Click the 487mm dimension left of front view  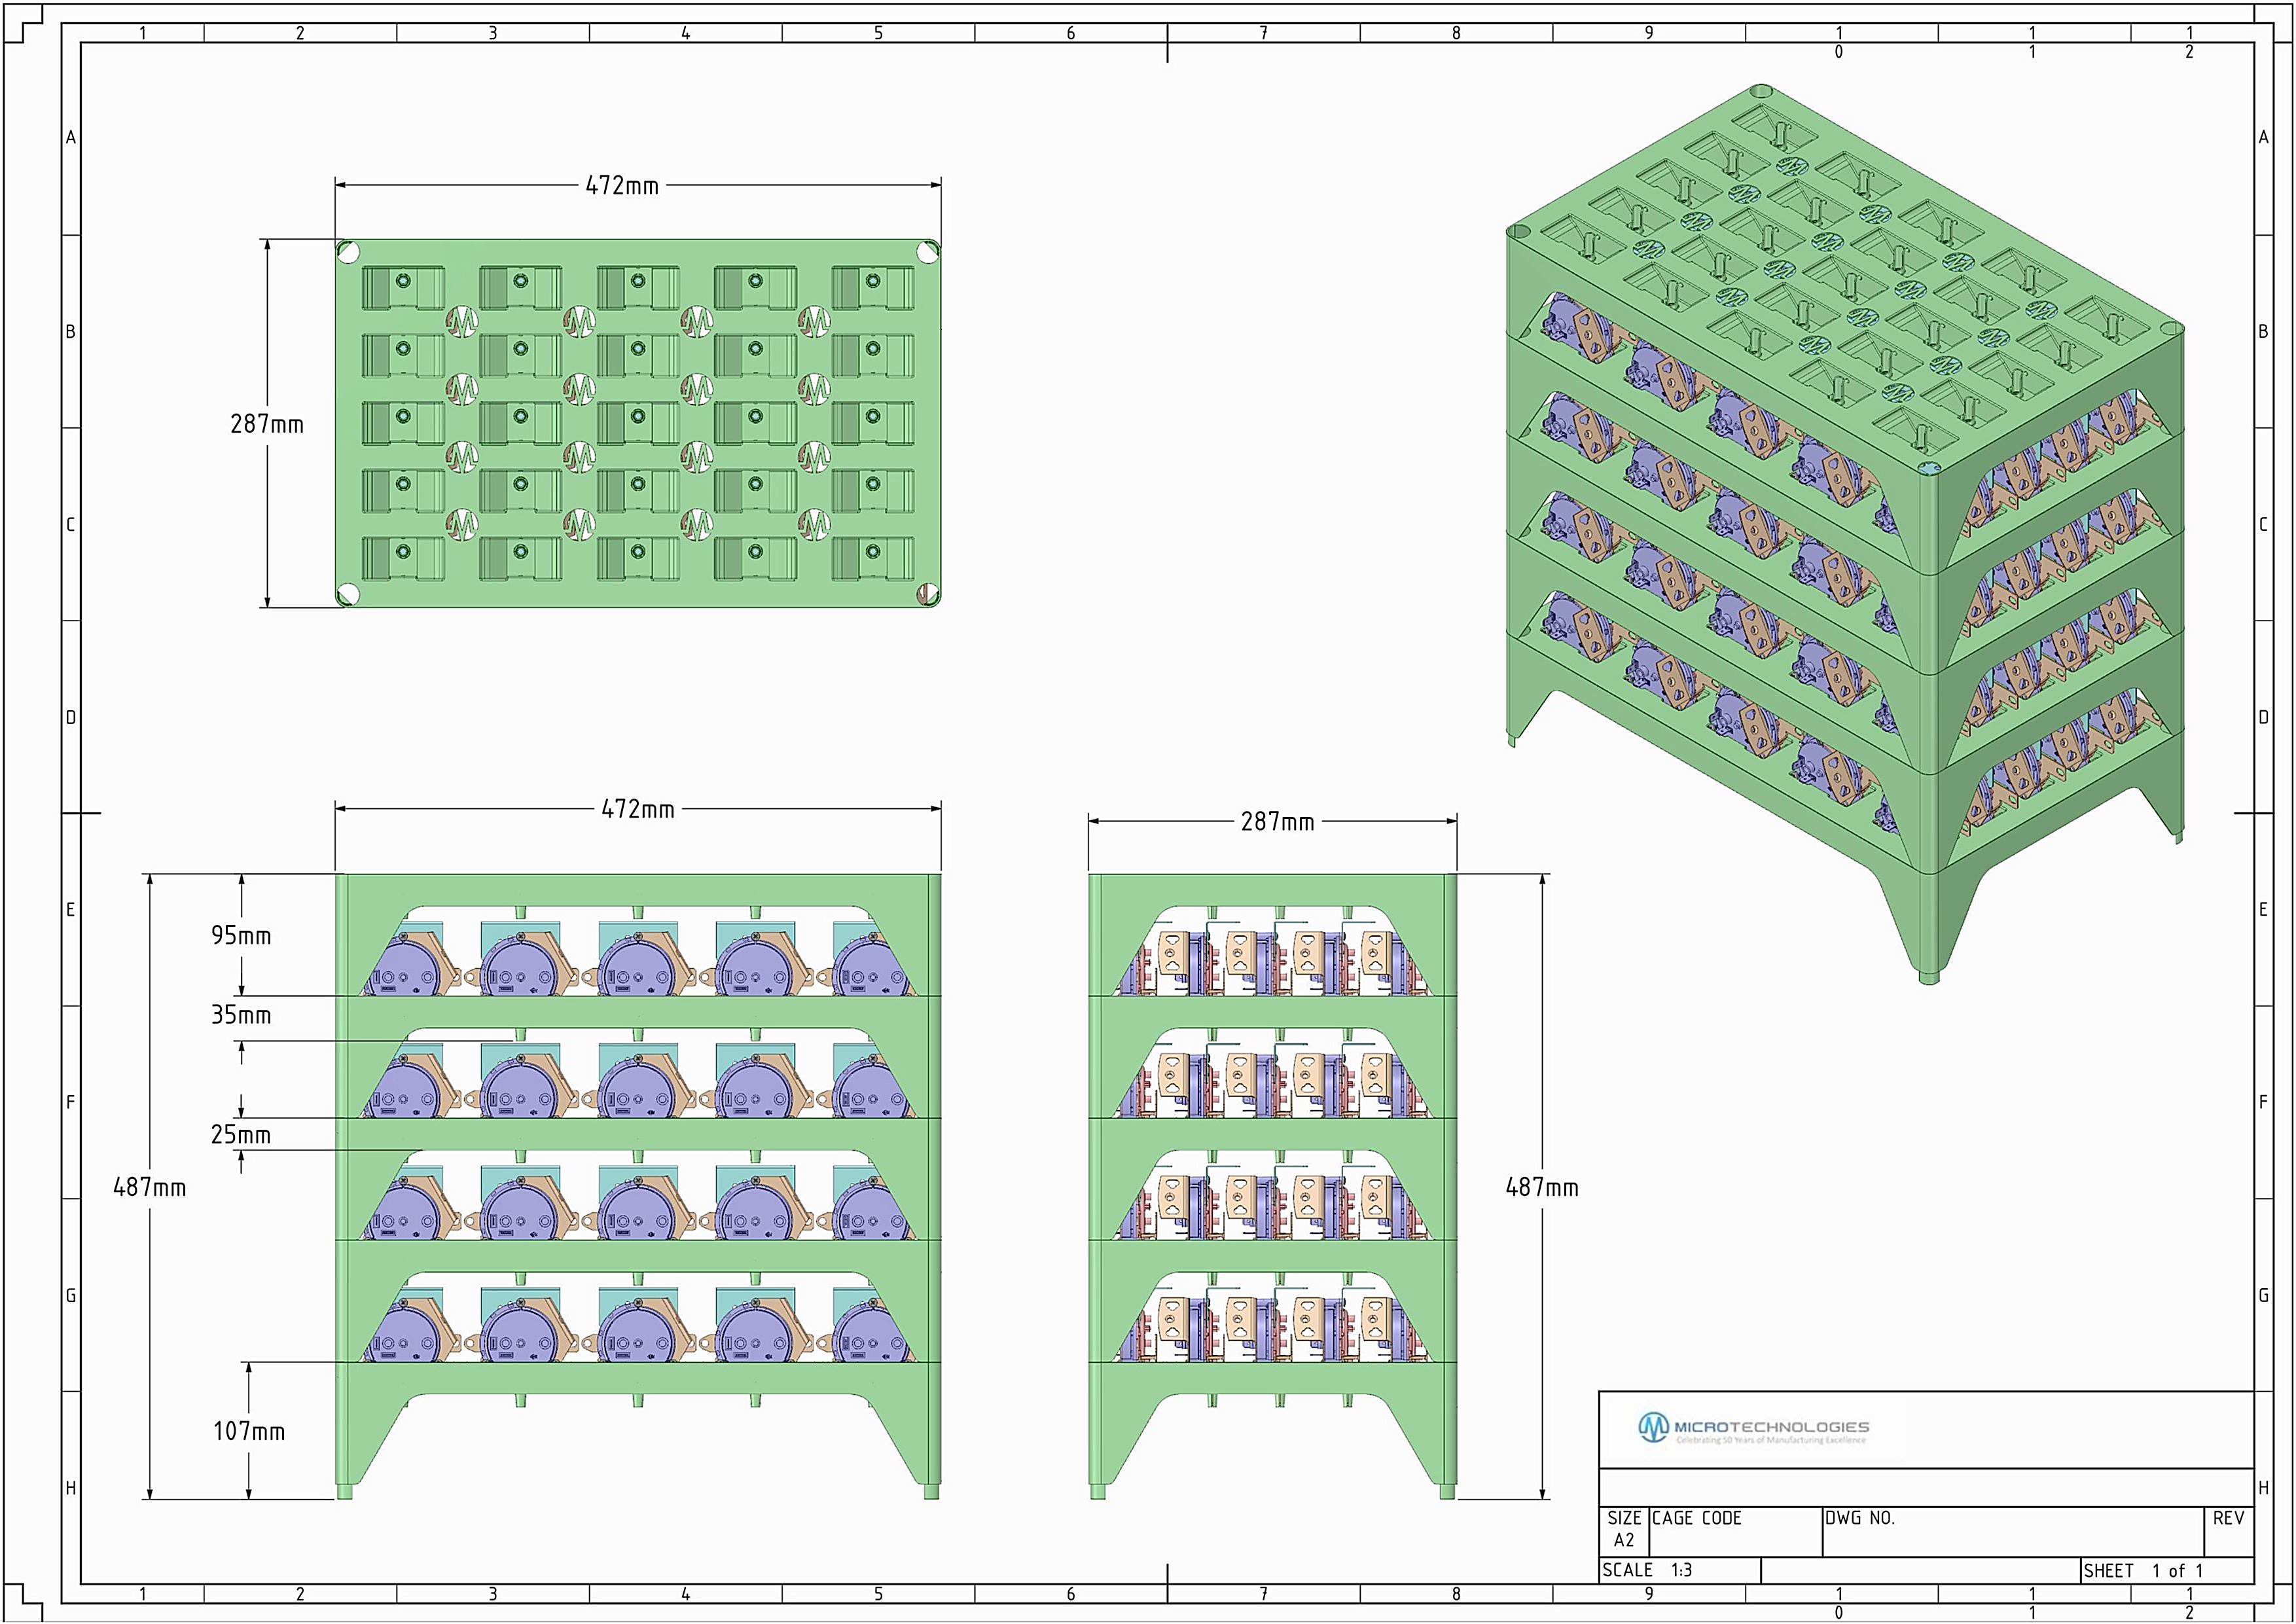(x=149, y=1188)
